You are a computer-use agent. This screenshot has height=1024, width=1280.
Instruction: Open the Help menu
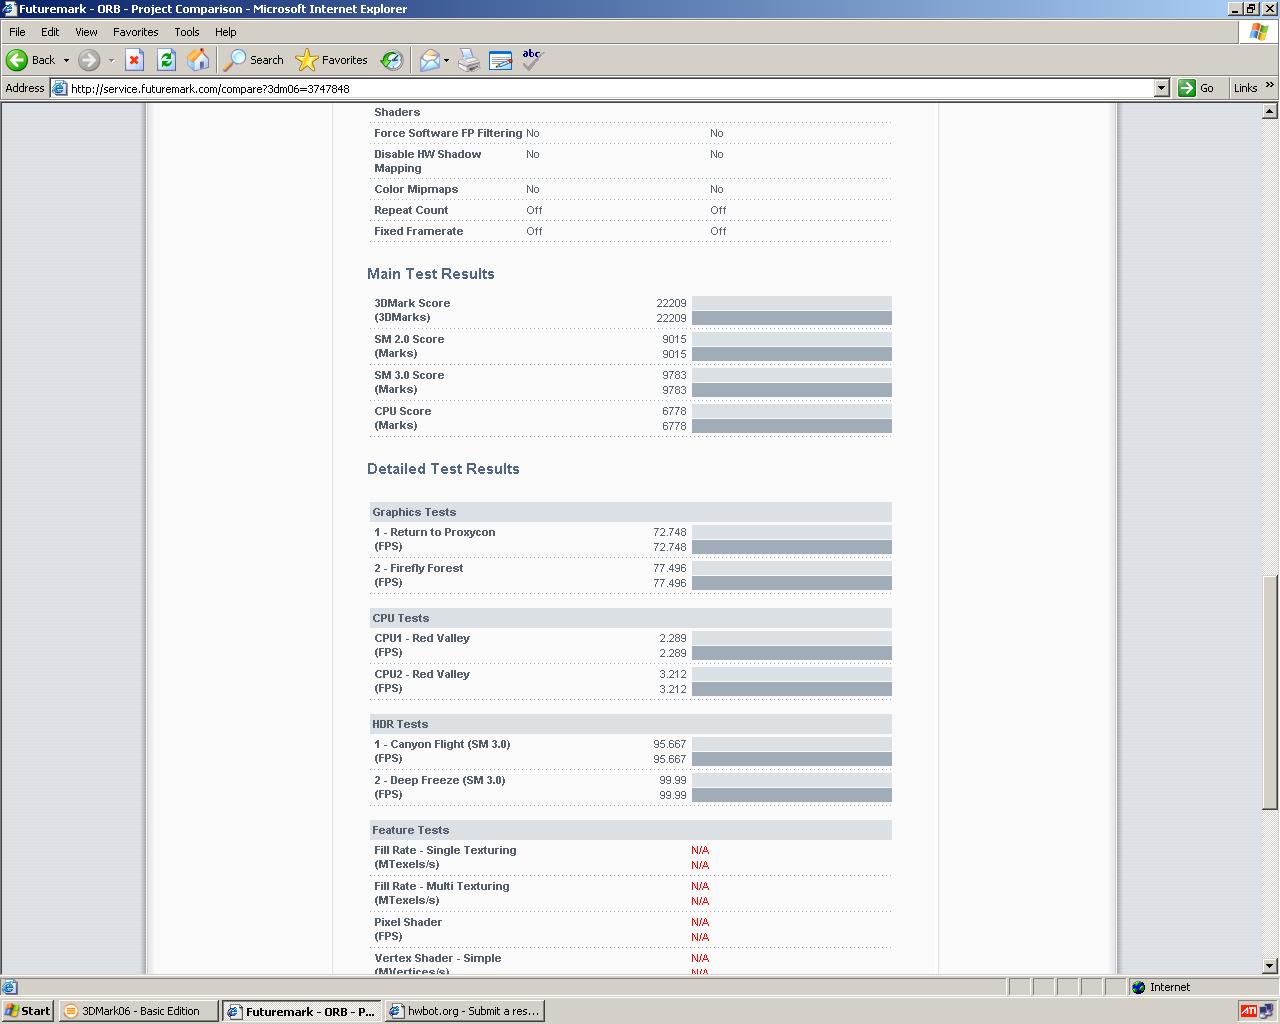pos(226,32)
